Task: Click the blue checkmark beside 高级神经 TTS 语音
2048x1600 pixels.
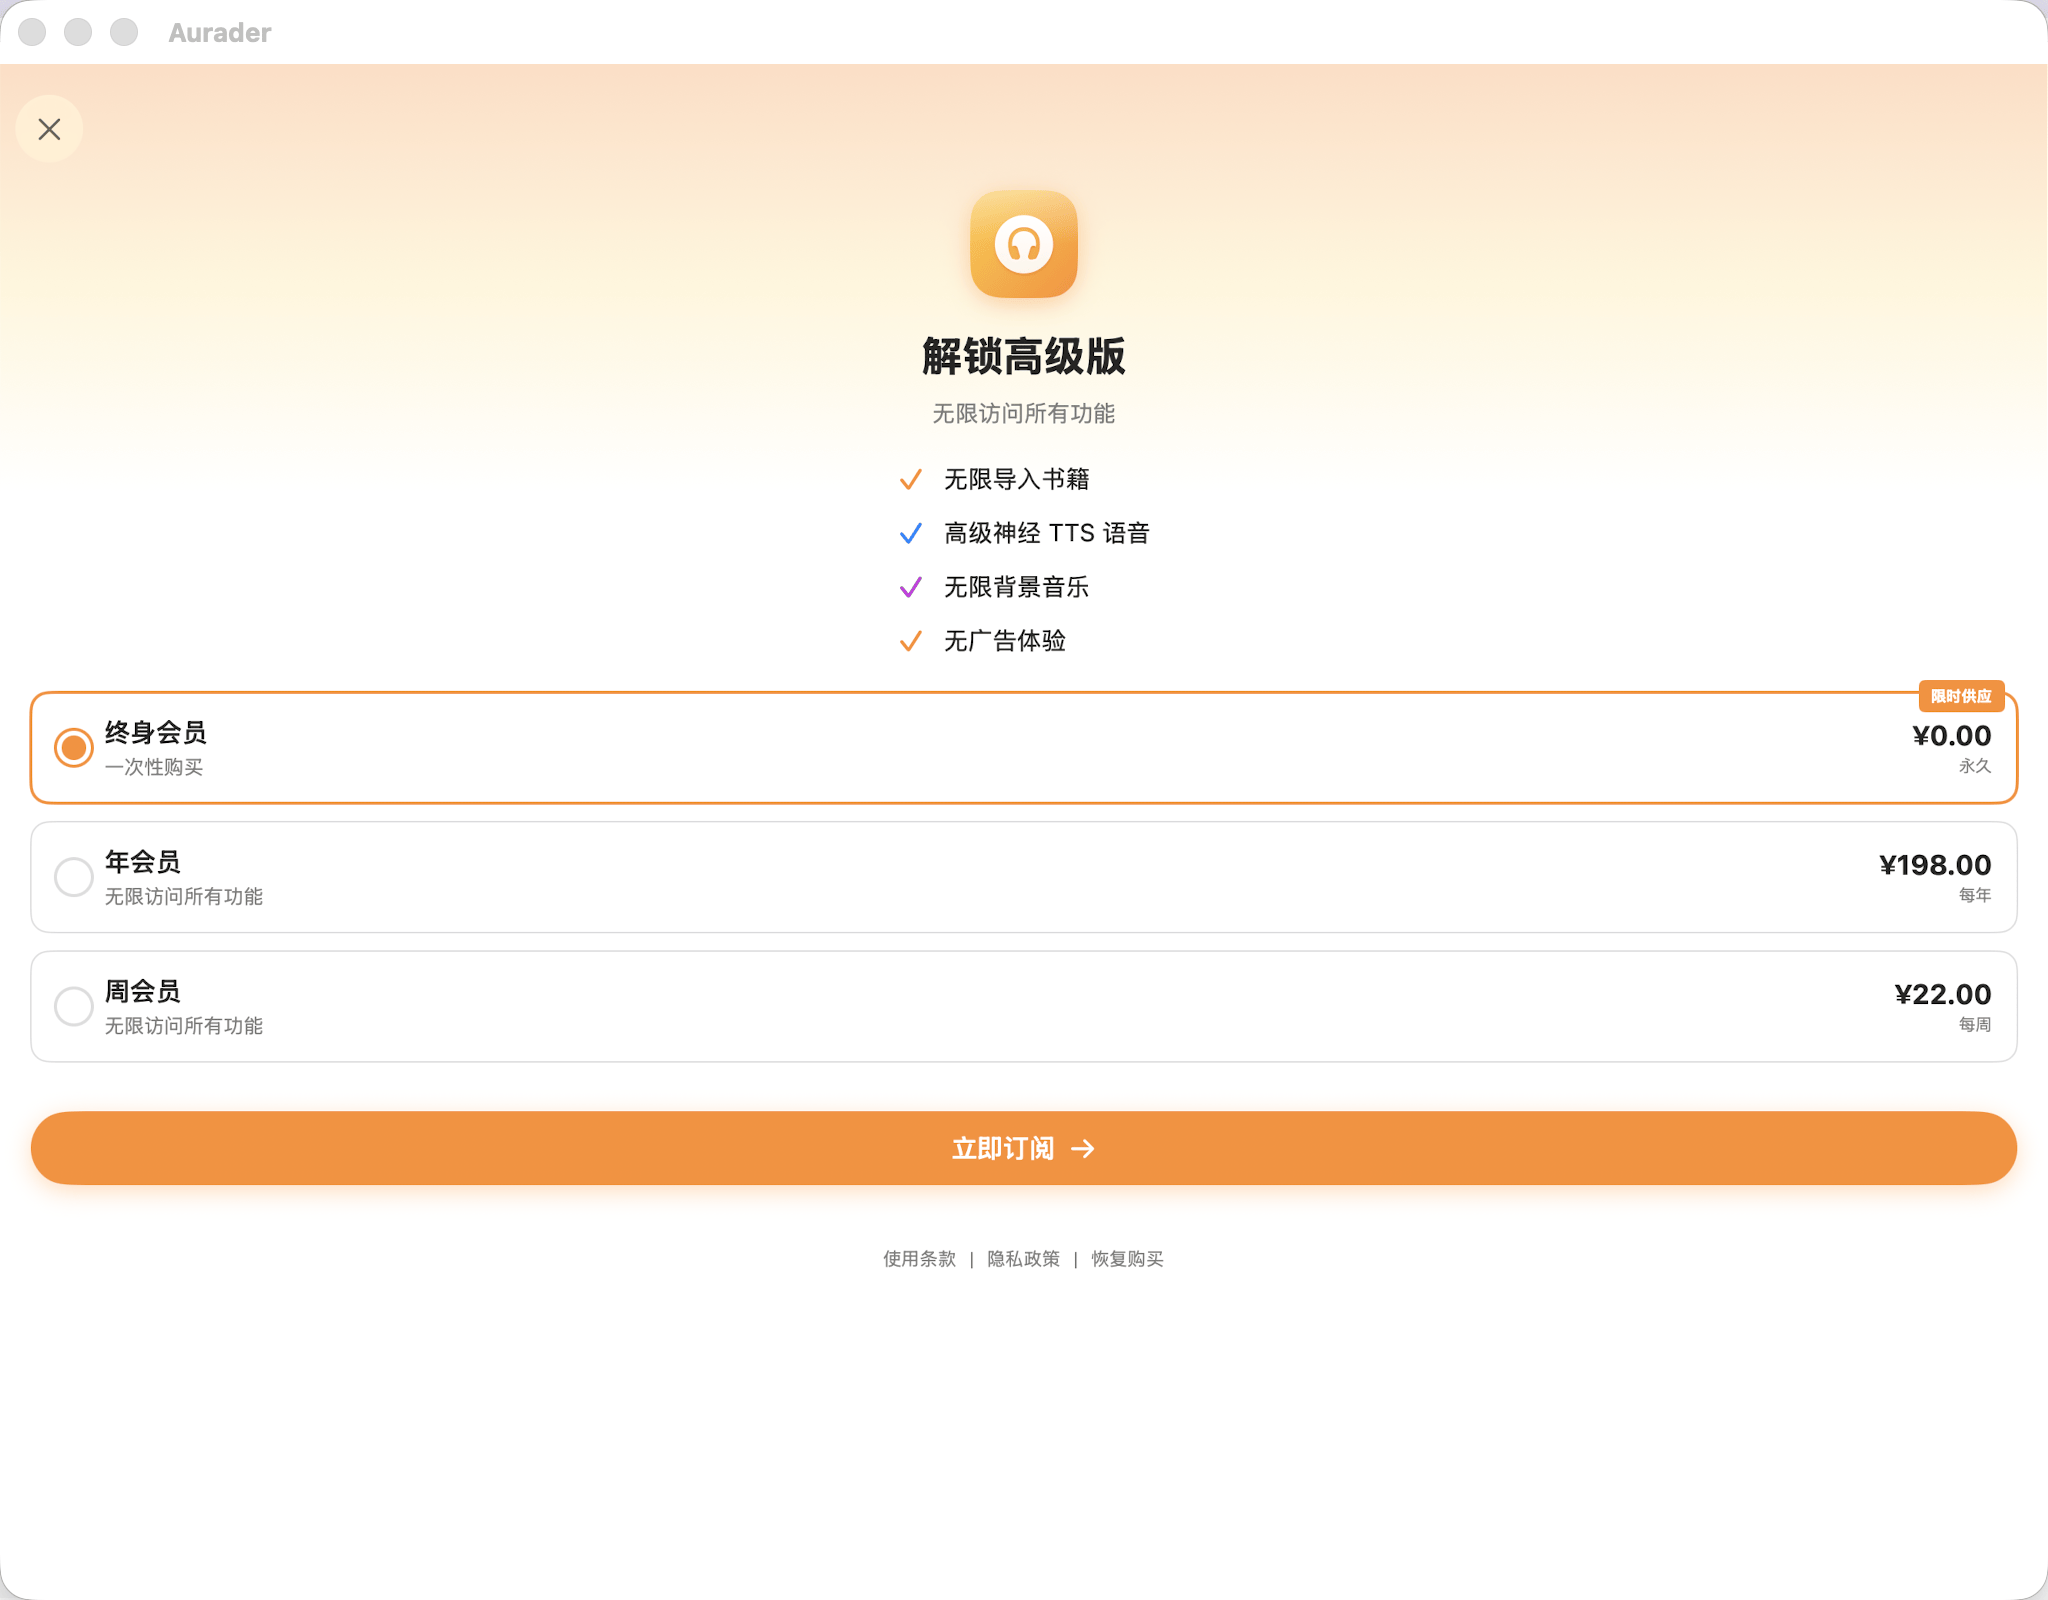Action: 910,534
